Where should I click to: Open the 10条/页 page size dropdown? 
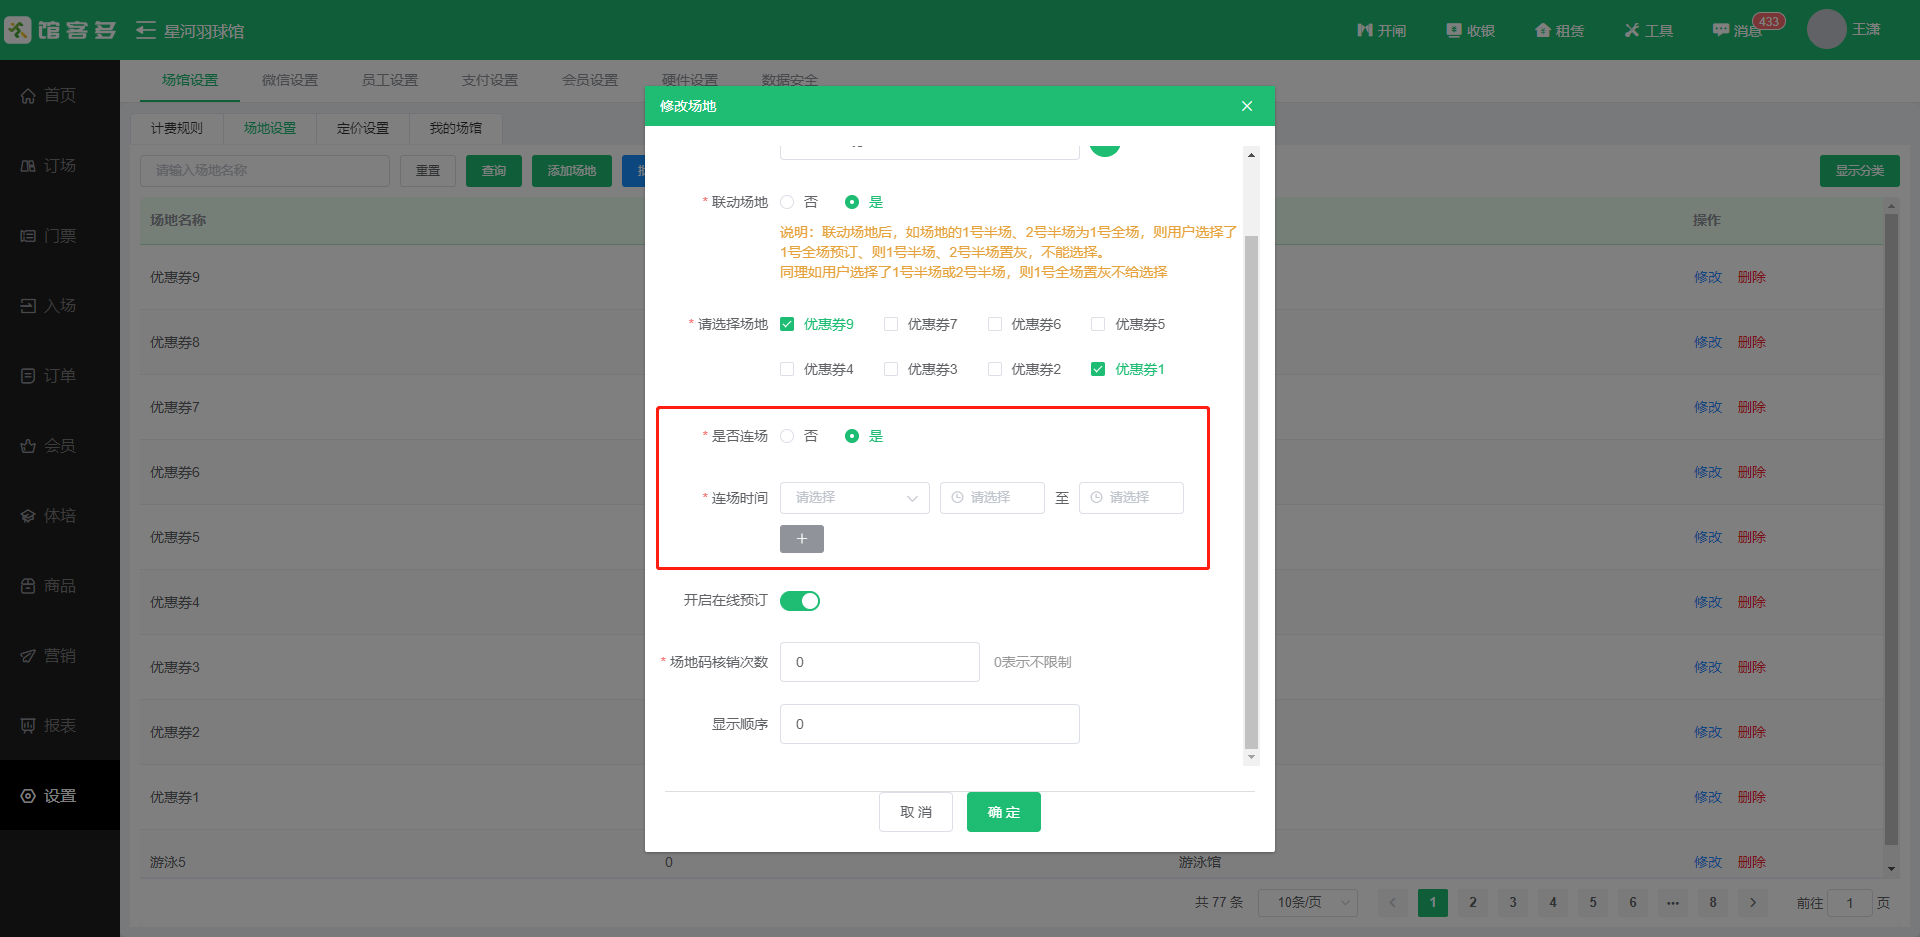pyautogui.click(x=1307, y=902)
